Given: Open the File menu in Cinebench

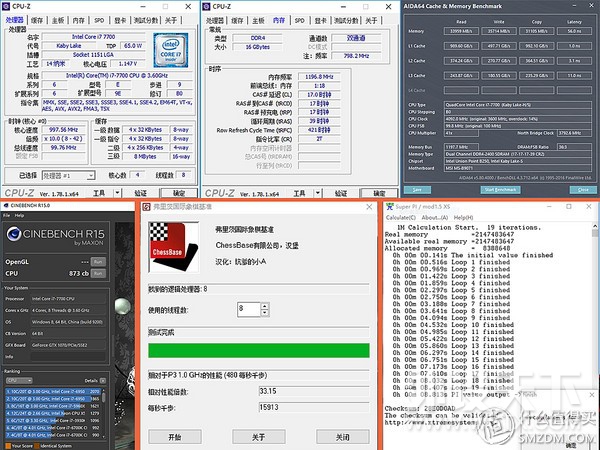Looking at the screenshot, I should 7,215.
